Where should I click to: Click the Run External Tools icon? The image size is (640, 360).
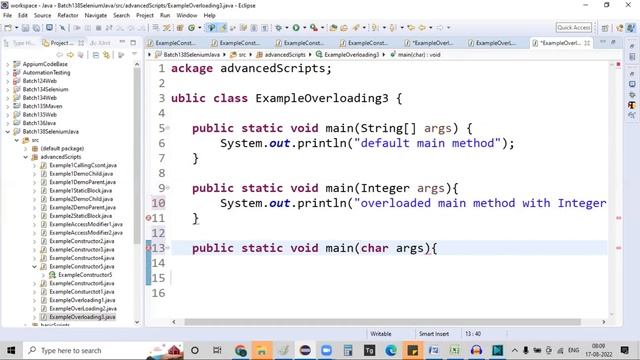coord(313,28)
